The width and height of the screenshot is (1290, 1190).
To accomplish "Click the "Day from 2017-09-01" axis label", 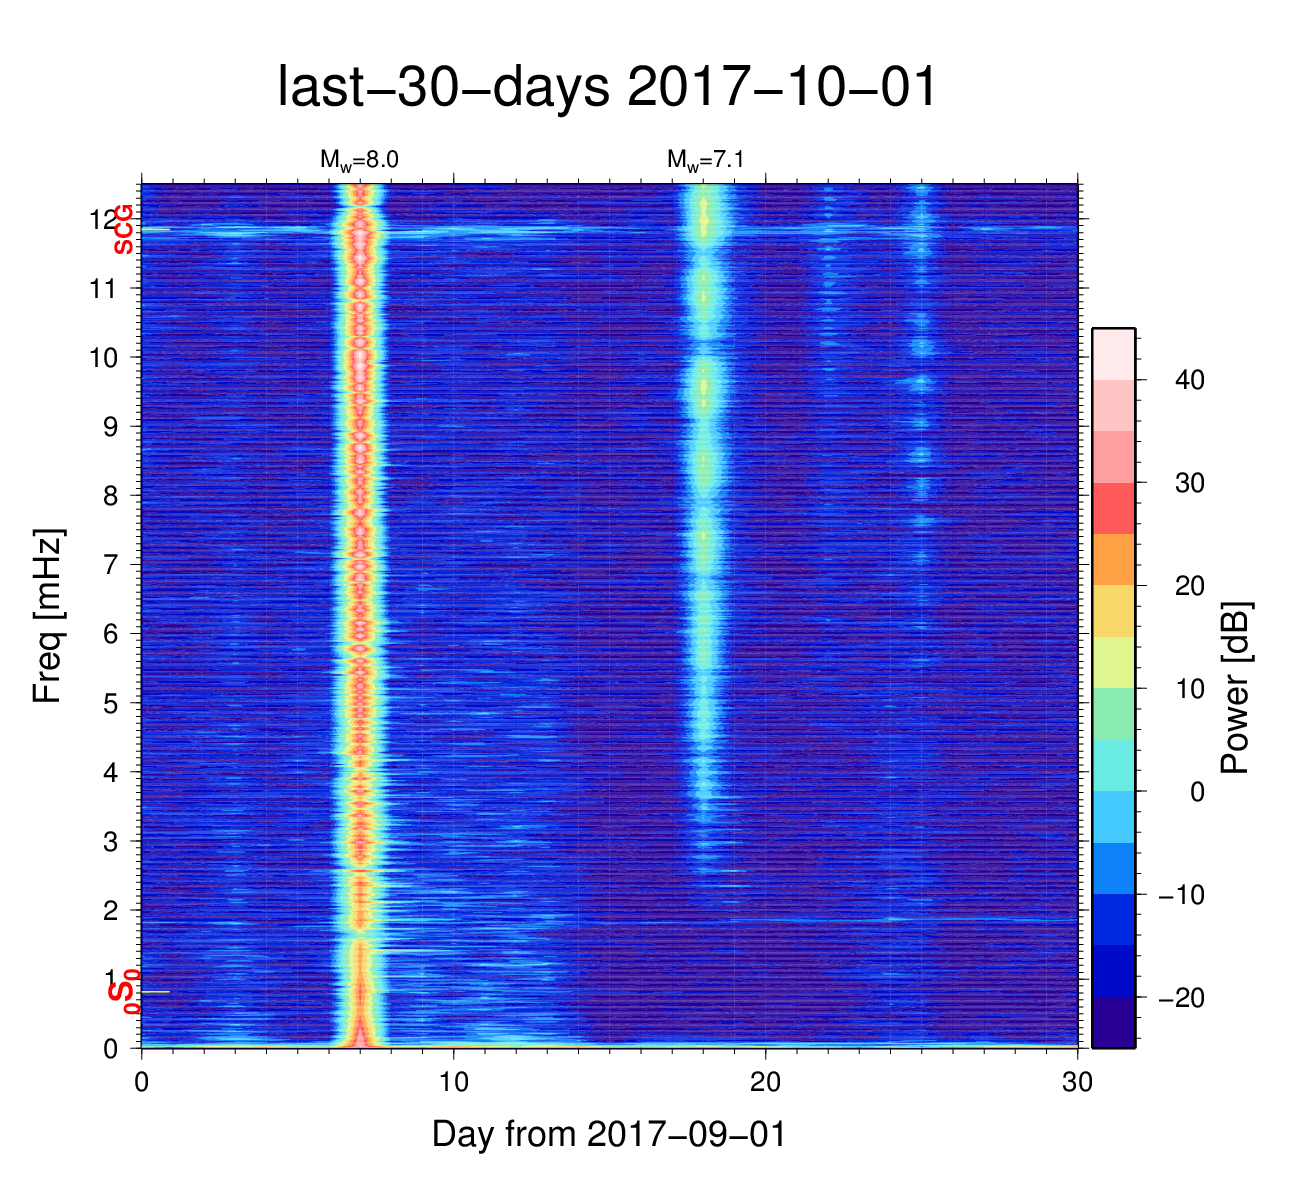I will click(x=608, y=1134).
